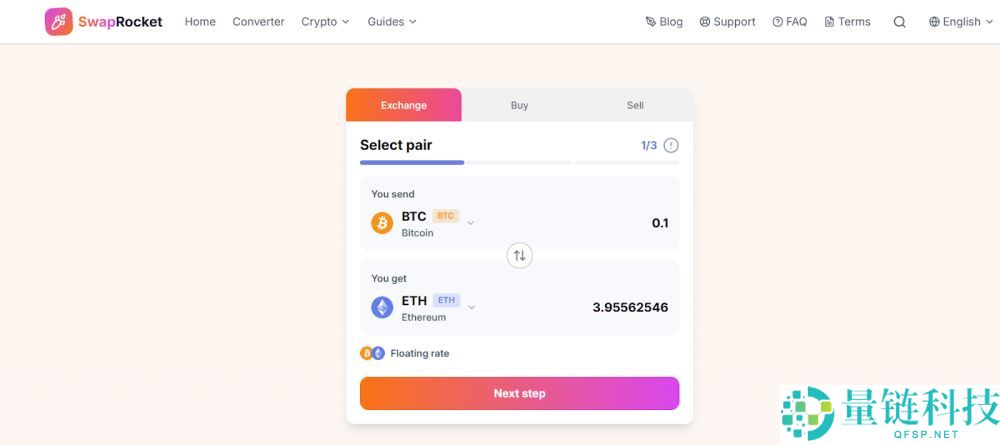Click the floating rate coin pair icon
This screenshot has width=1000, height=445.
coord(372,353)
